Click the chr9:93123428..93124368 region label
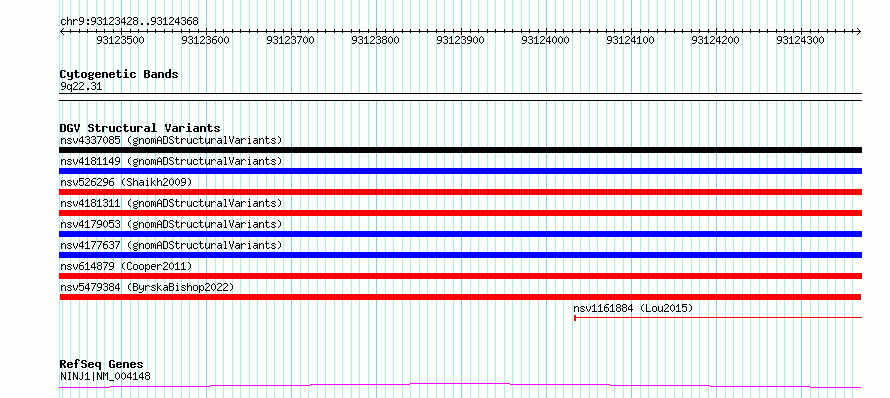Viewport: 890px width, 398px height. pos(129,22)
